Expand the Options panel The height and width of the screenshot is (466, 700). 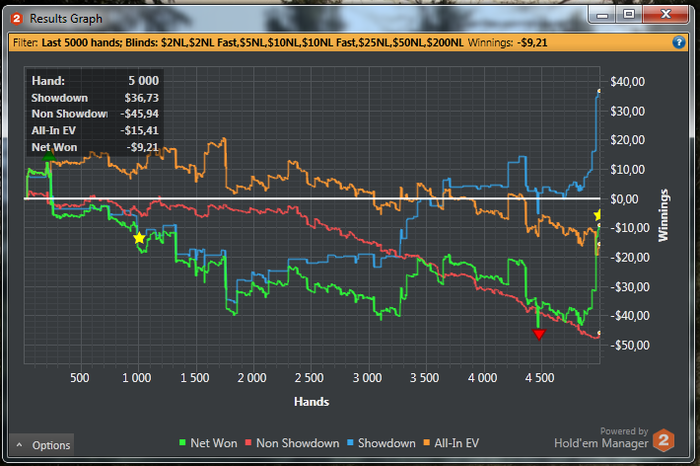(42, 445)
